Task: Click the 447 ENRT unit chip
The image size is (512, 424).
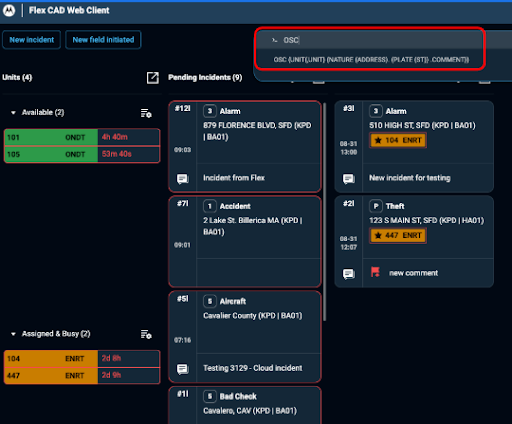Action: pos(398,235)
